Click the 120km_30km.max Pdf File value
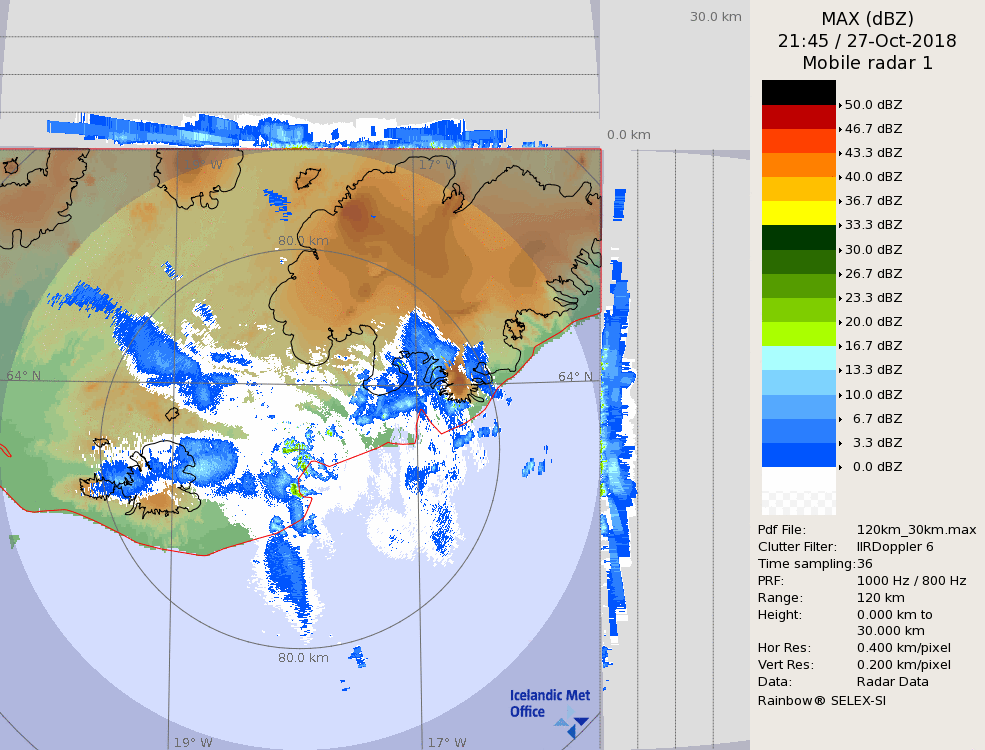Image resolution: width=985 pixels, height=750 pixels. point(916,530)
